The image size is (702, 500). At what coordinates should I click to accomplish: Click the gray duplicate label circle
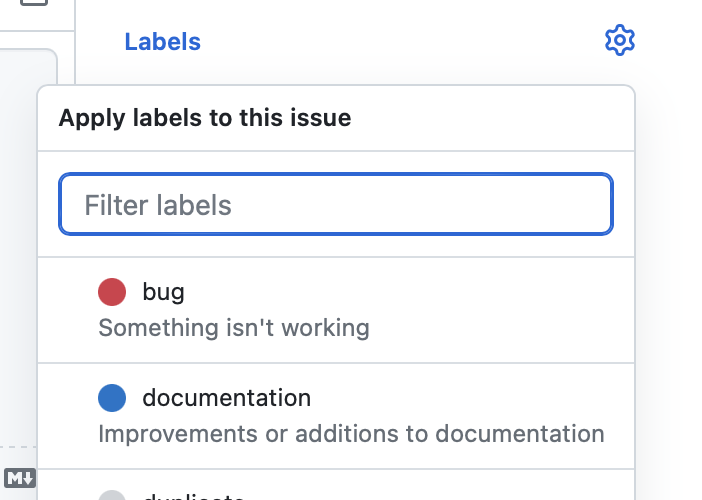112,495
